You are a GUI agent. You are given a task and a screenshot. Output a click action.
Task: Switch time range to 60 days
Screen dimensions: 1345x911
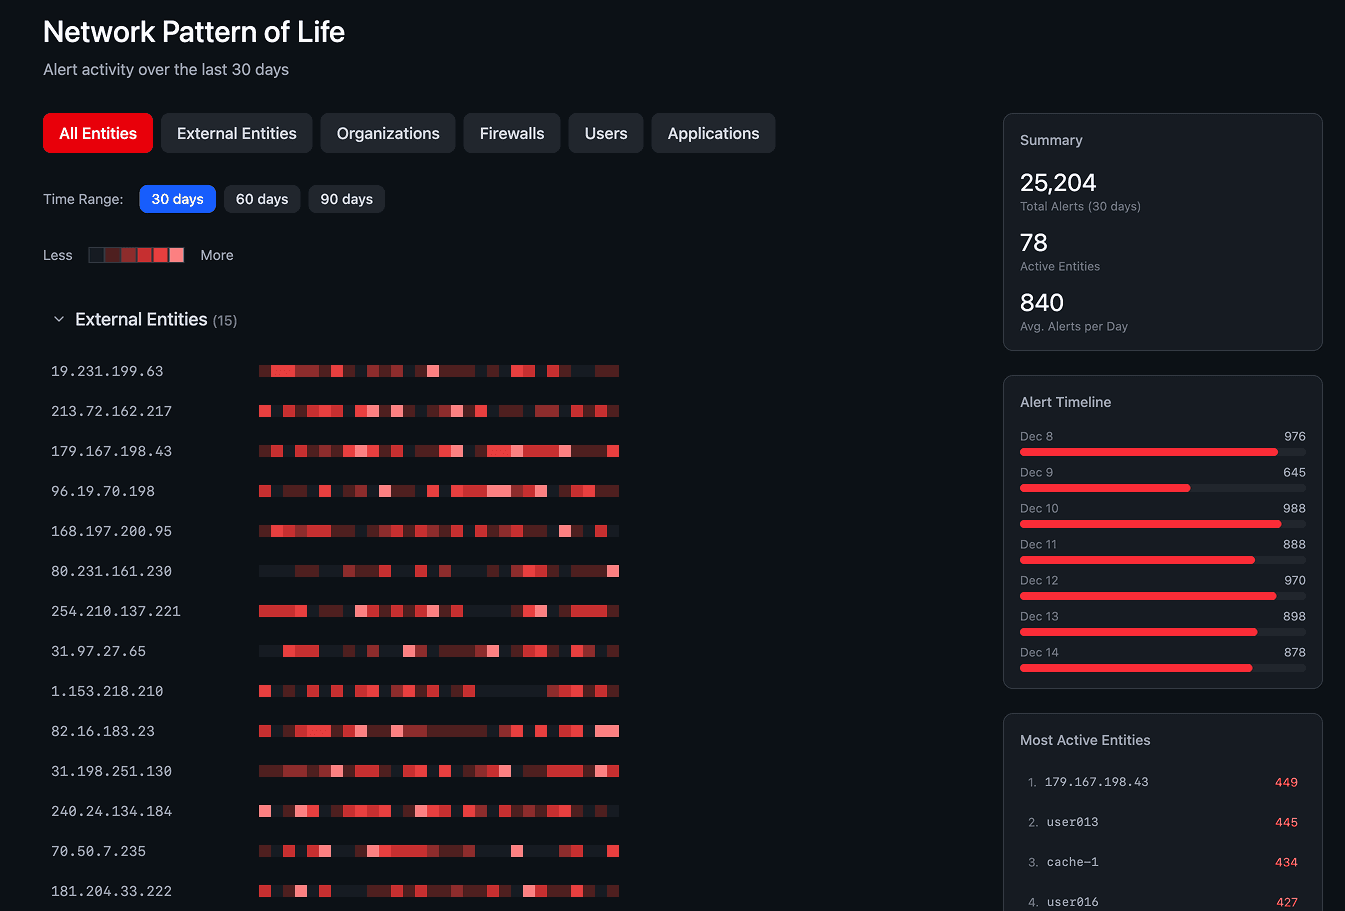coord(261,199)
